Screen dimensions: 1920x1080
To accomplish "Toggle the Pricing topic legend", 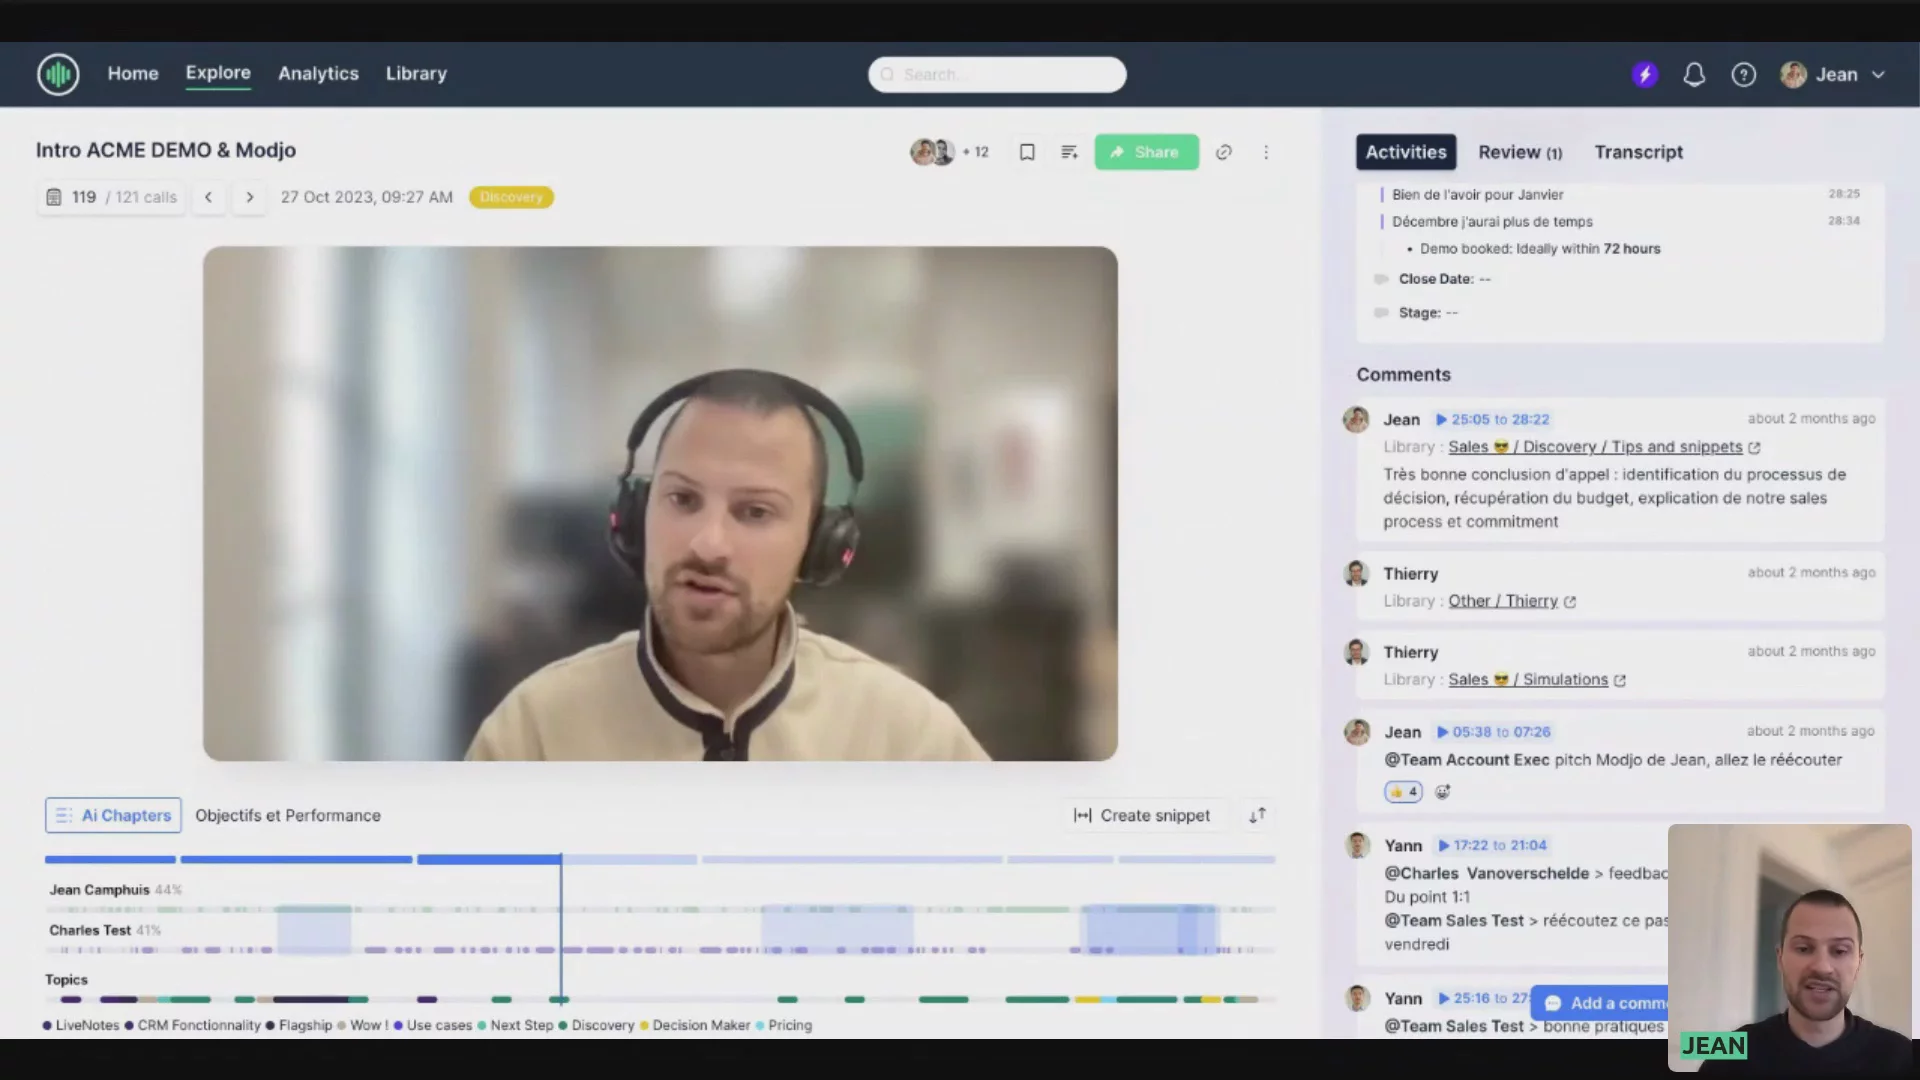I will click(x=784, y=1025).
